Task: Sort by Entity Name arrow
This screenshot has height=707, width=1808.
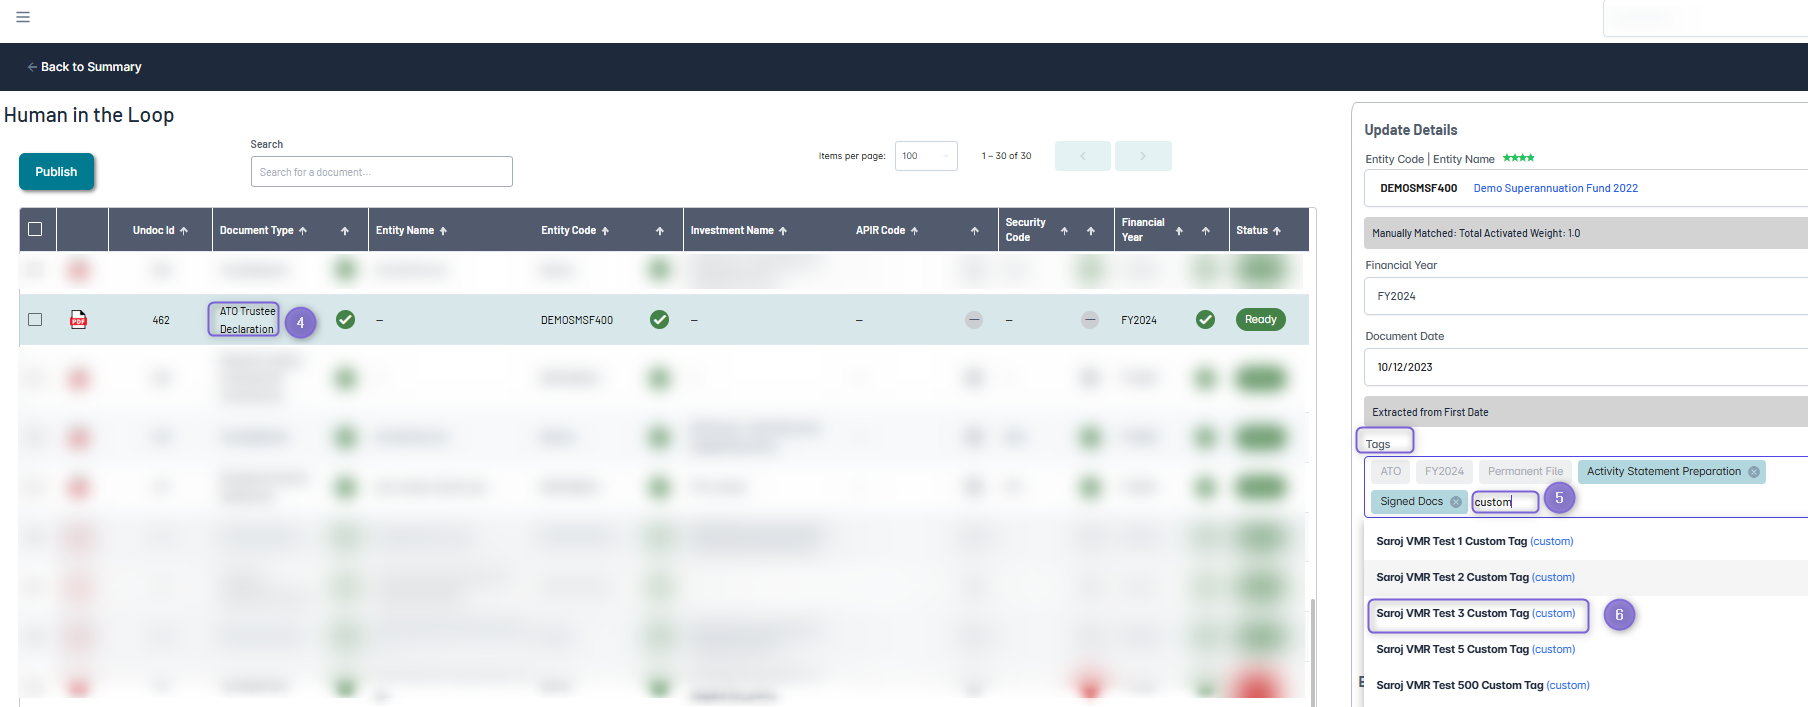Action: (443, 231)
